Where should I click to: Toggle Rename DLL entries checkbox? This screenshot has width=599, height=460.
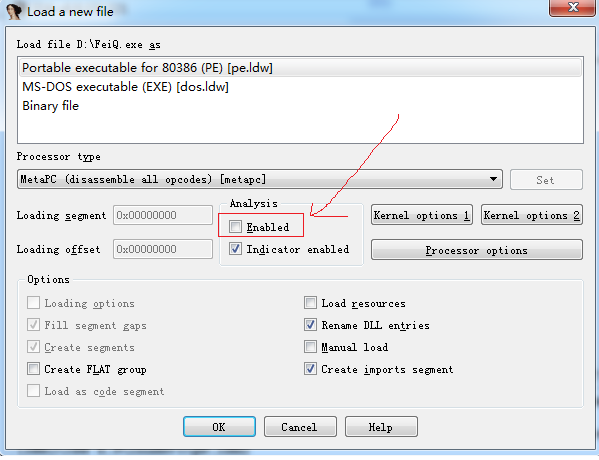coord(310,325)
